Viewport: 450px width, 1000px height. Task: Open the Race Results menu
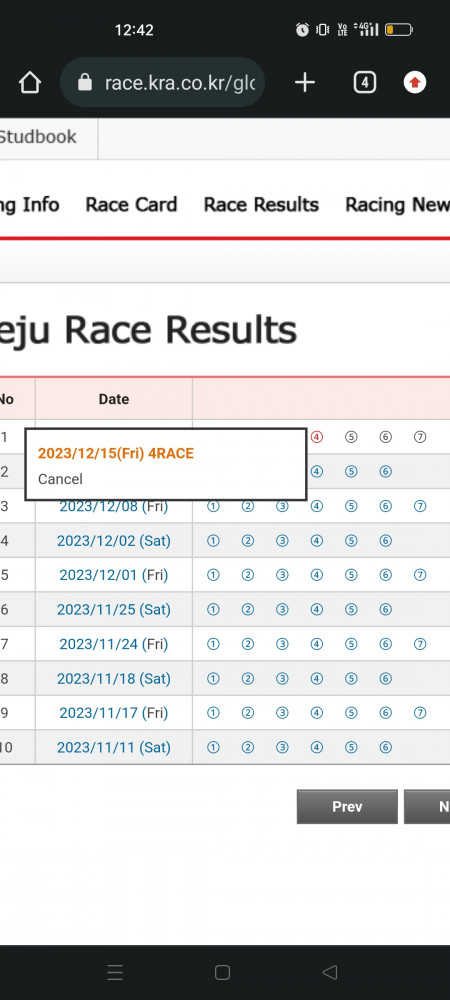[261, 205]
